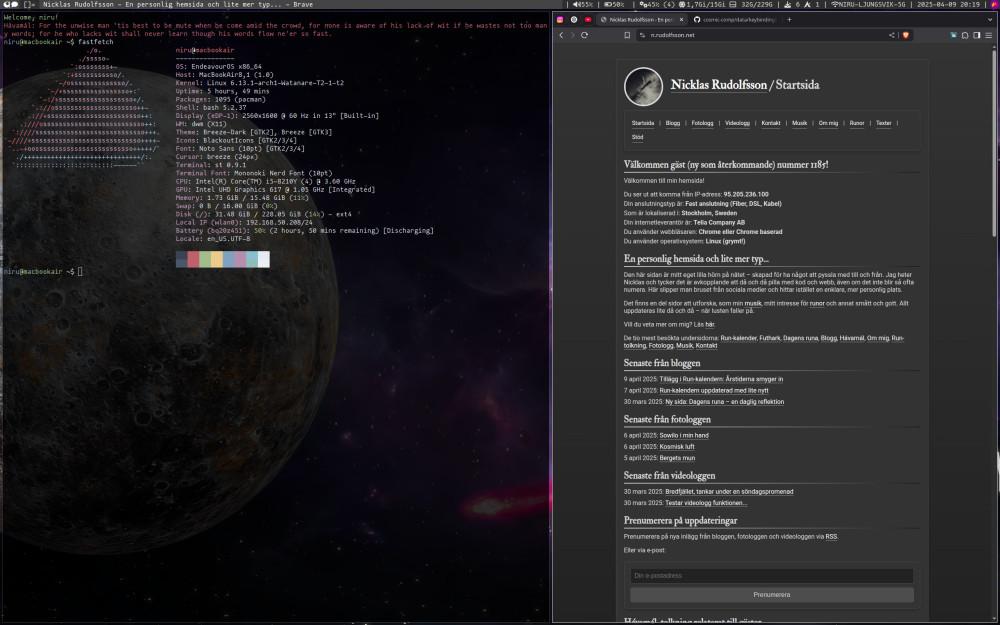1000x625 pixels.
Task: Open blog post about Årstiderna smyger in
Action: pyautogui.click(x=721, y=379)
